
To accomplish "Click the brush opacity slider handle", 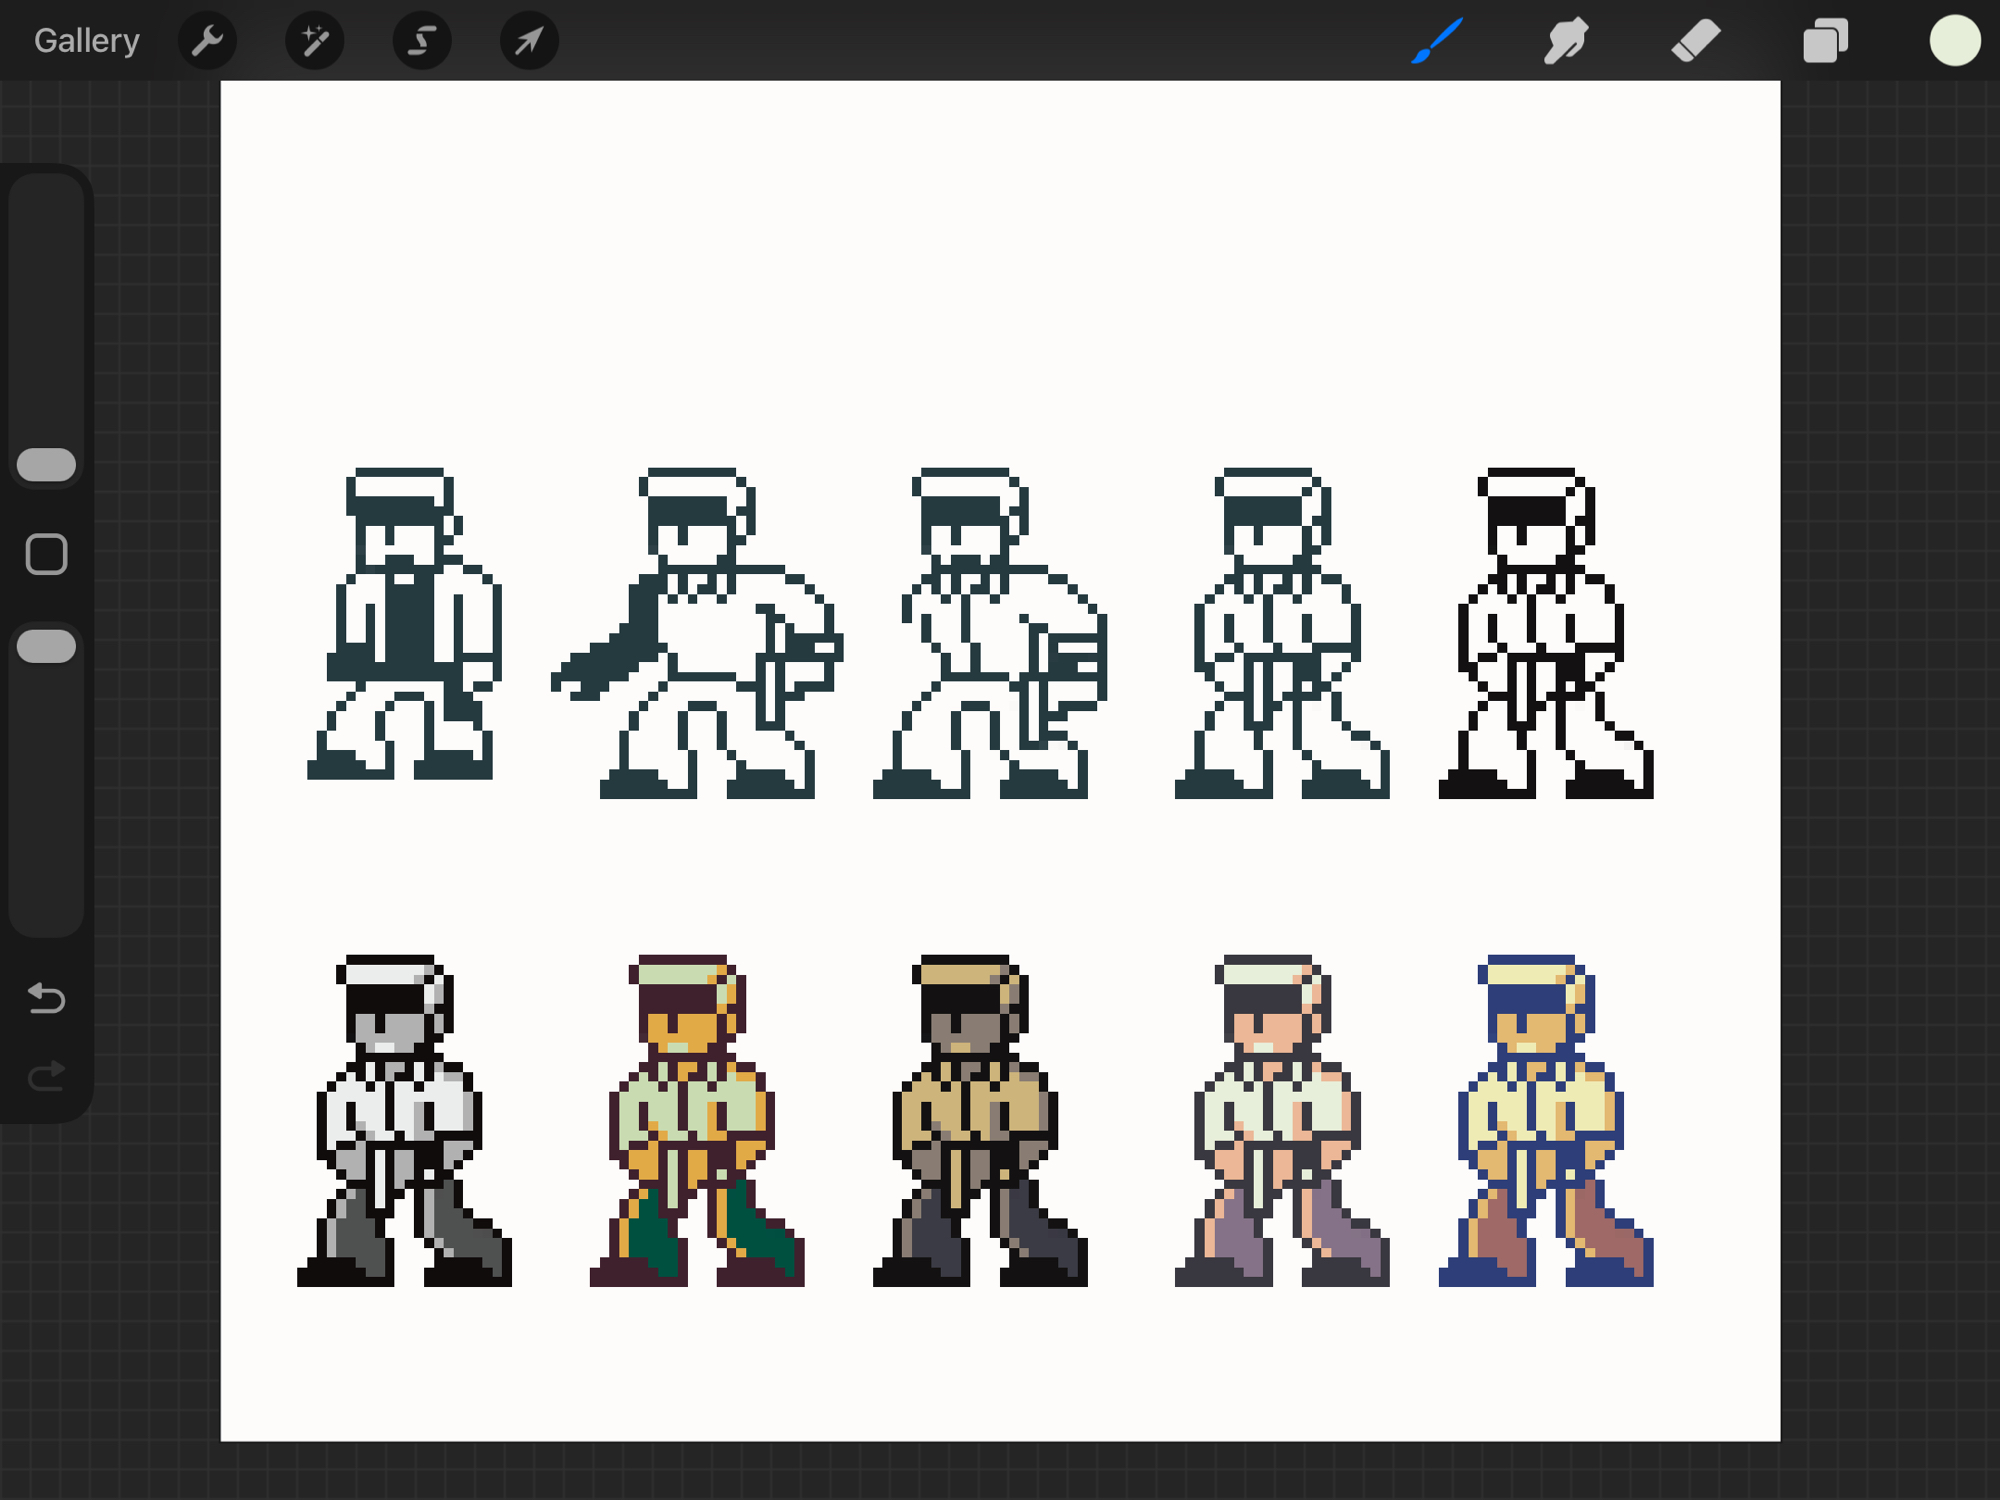I will (x=47, y=646).
